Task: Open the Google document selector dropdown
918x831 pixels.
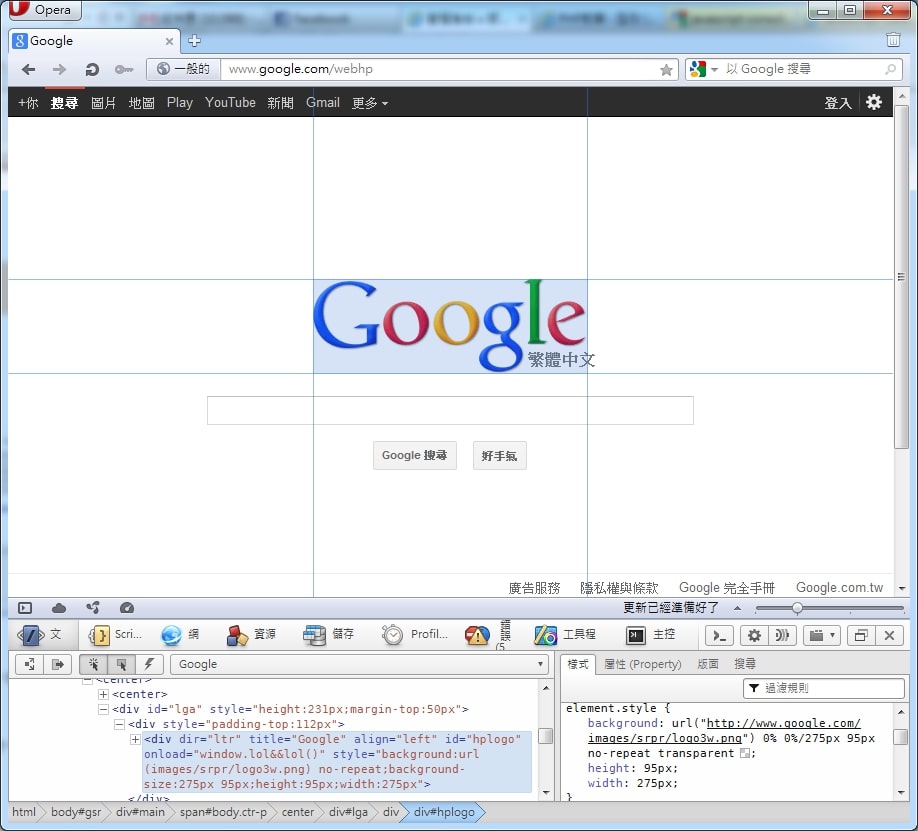Action: pyautogui.click(x=359, y=664)
